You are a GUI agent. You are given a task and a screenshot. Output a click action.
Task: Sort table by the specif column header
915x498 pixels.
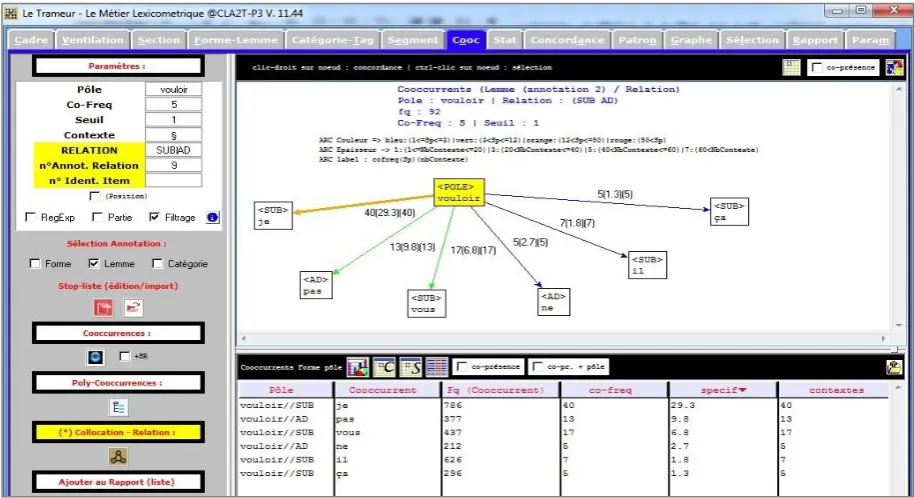722,390
